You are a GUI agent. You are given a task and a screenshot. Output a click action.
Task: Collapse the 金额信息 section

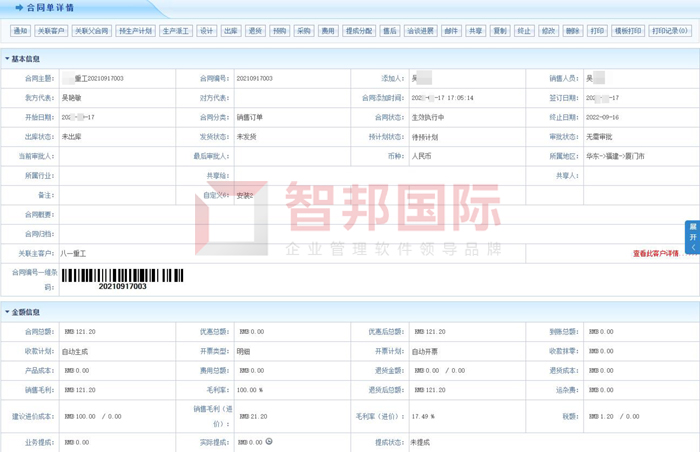click(7, 312)
